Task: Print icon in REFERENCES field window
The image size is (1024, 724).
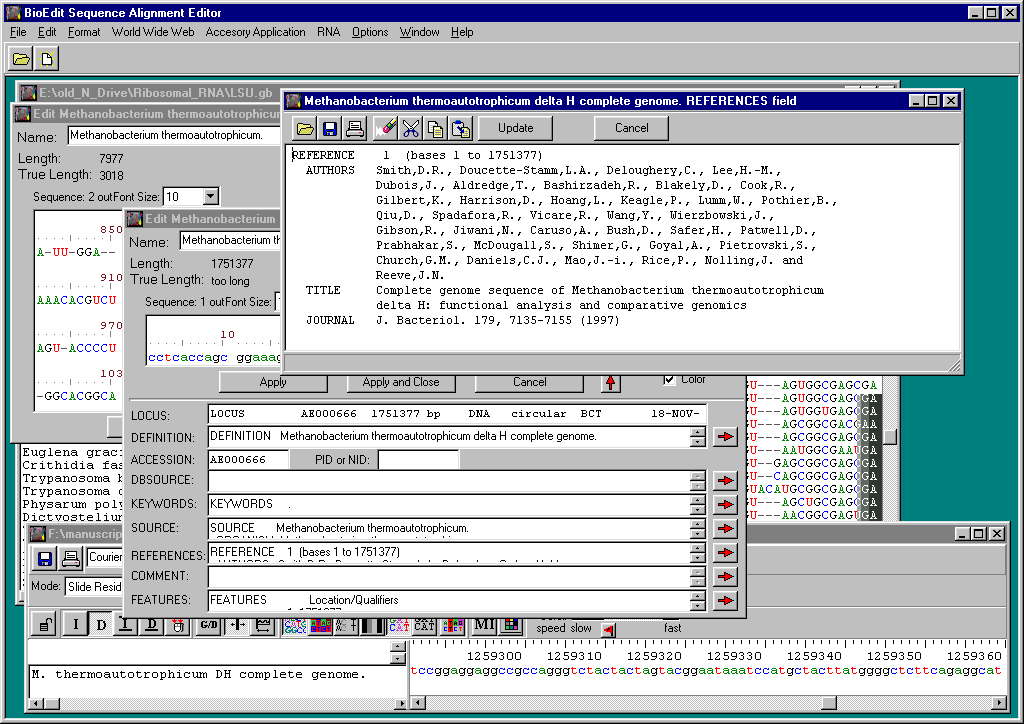Action: pos(355,129)
